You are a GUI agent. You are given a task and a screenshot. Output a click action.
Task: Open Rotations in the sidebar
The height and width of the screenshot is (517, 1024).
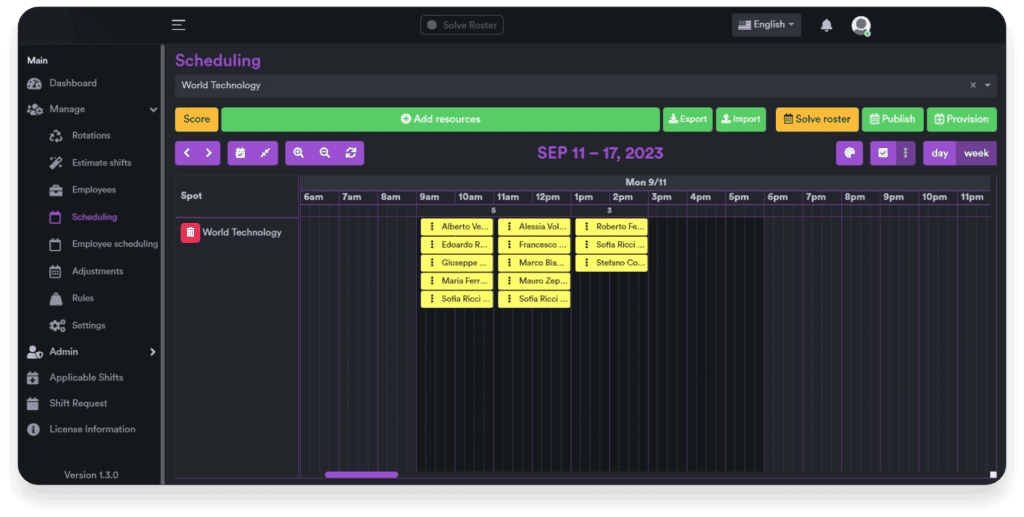click(91, 136)
